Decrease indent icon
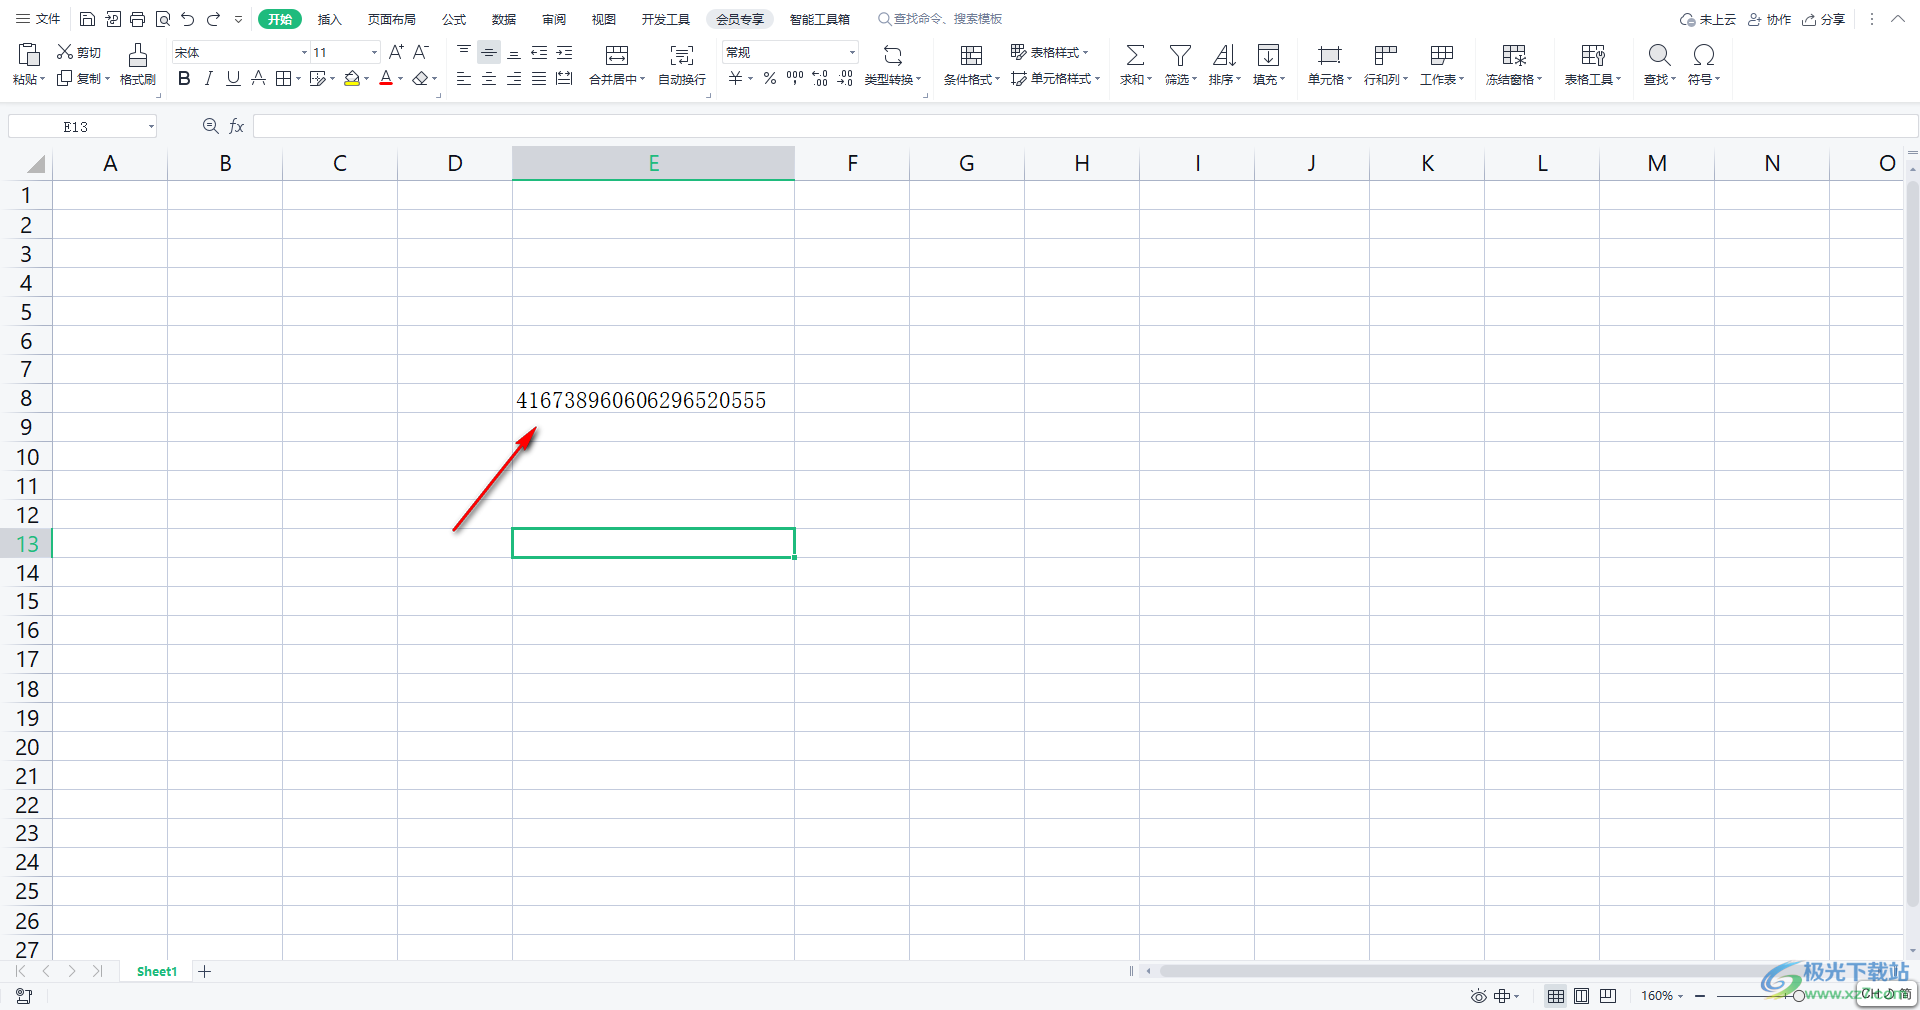 coord(539,52)
